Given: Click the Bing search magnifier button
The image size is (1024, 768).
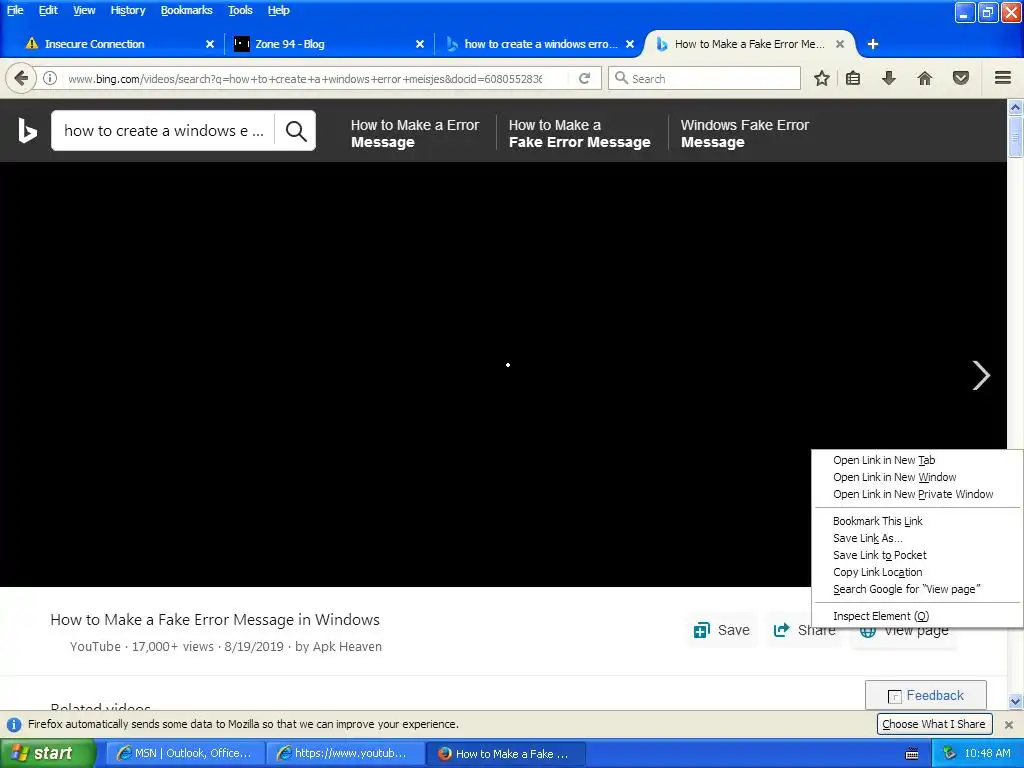Looking at the screenshot, I should click(296, 131).
